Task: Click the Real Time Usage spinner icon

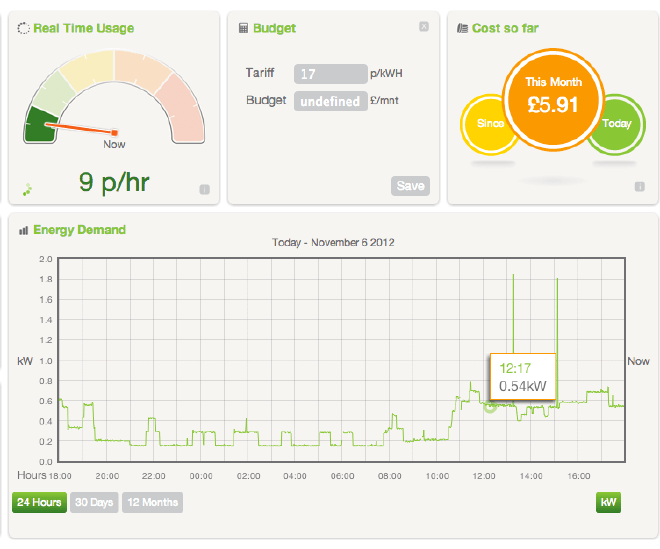Action: pyautogui.click(x=23, y=29)
